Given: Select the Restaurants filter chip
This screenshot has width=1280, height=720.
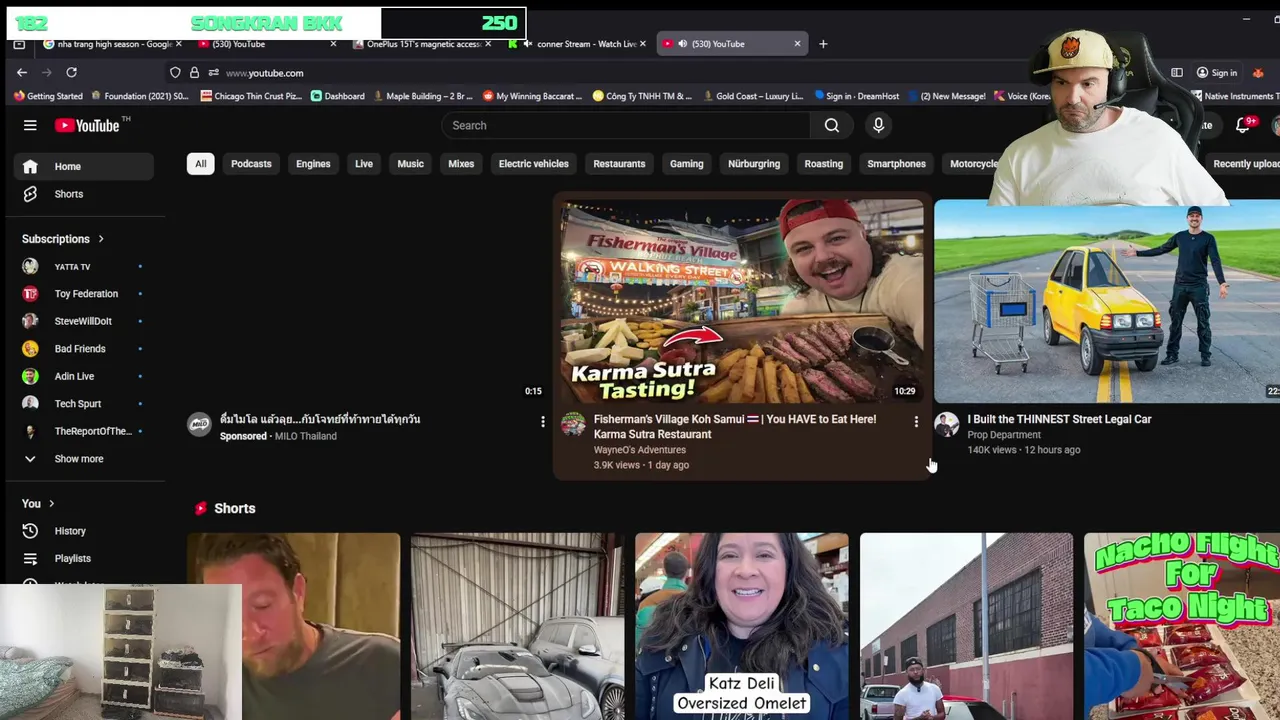Looking at the screenshot, I should (x=619, y=164).
